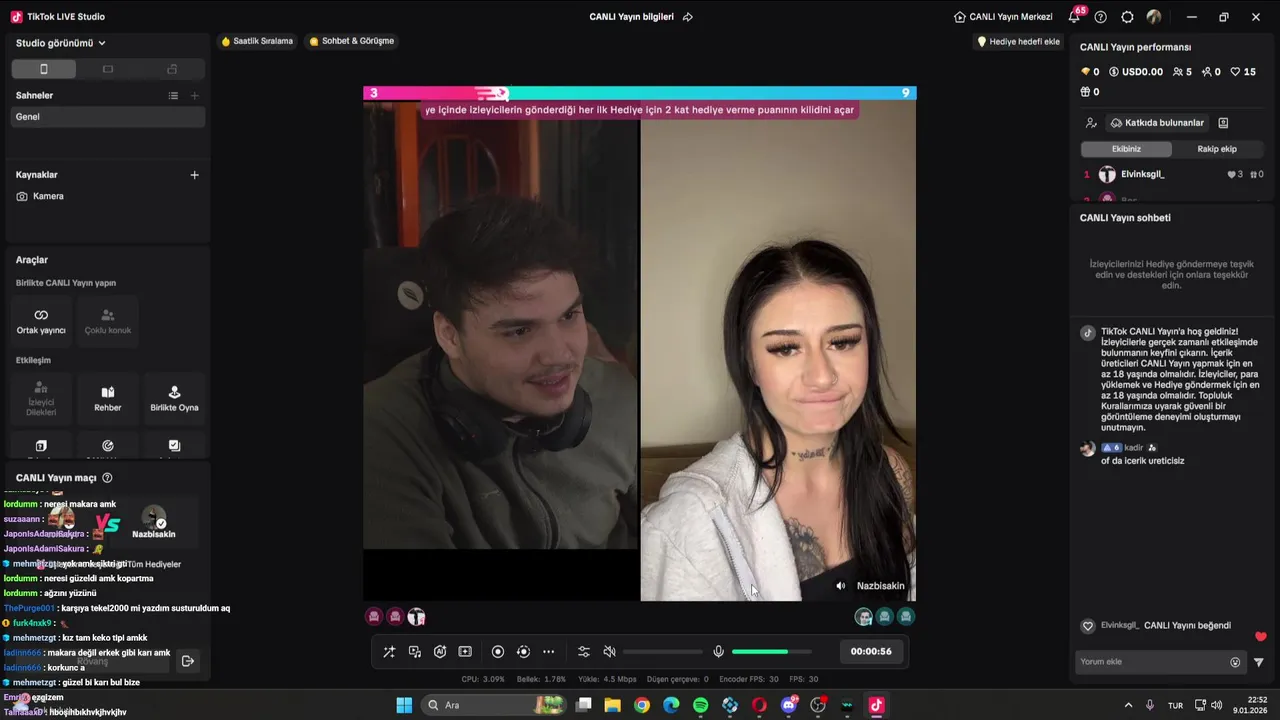The width and height of the screenshot is (1280, 720).
Task: Click the diamonds count in performance panel
Action: (1090, 72)
